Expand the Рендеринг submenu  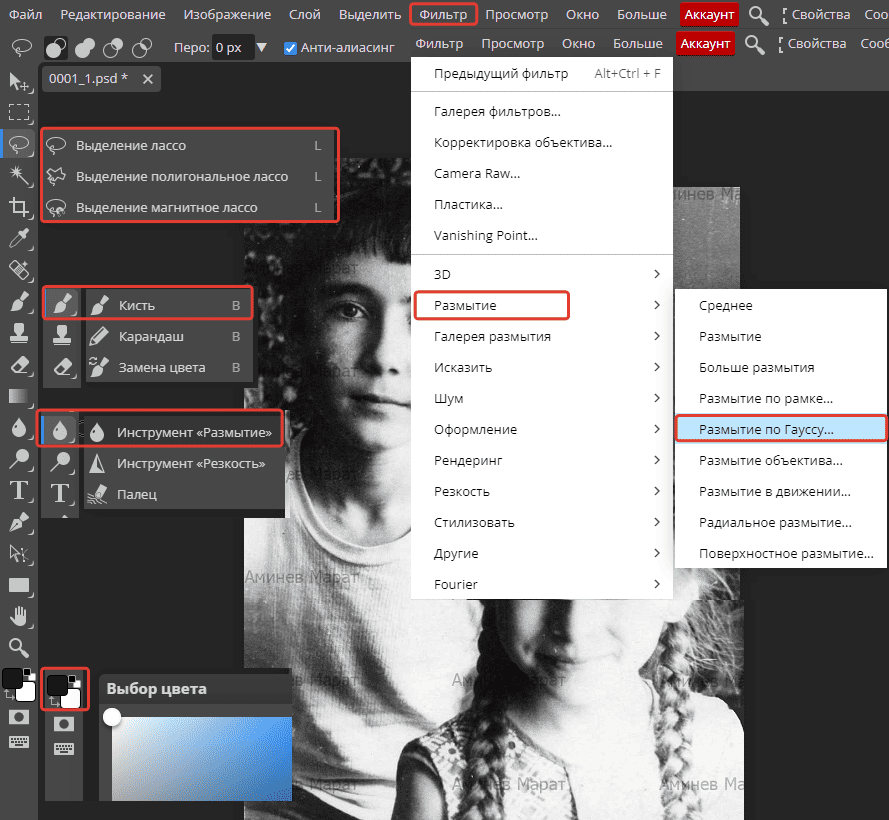click(541, 460)
